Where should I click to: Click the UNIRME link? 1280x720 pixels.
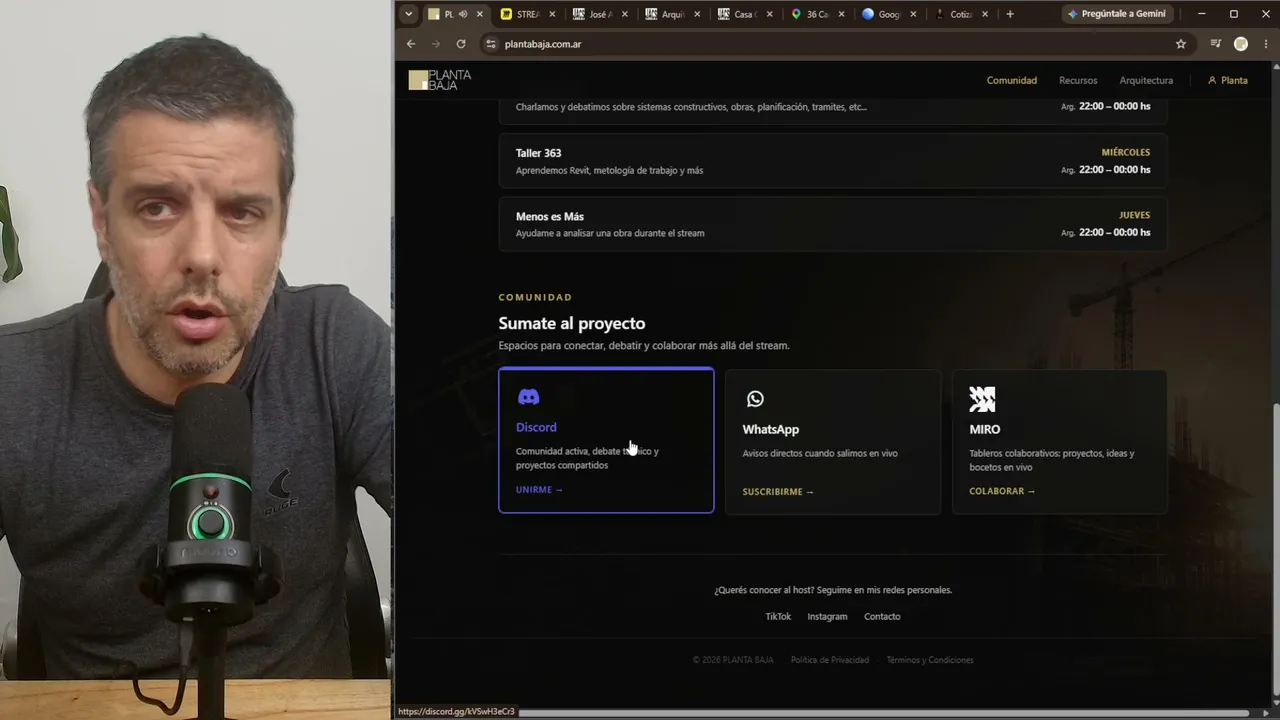coord(539,490)
